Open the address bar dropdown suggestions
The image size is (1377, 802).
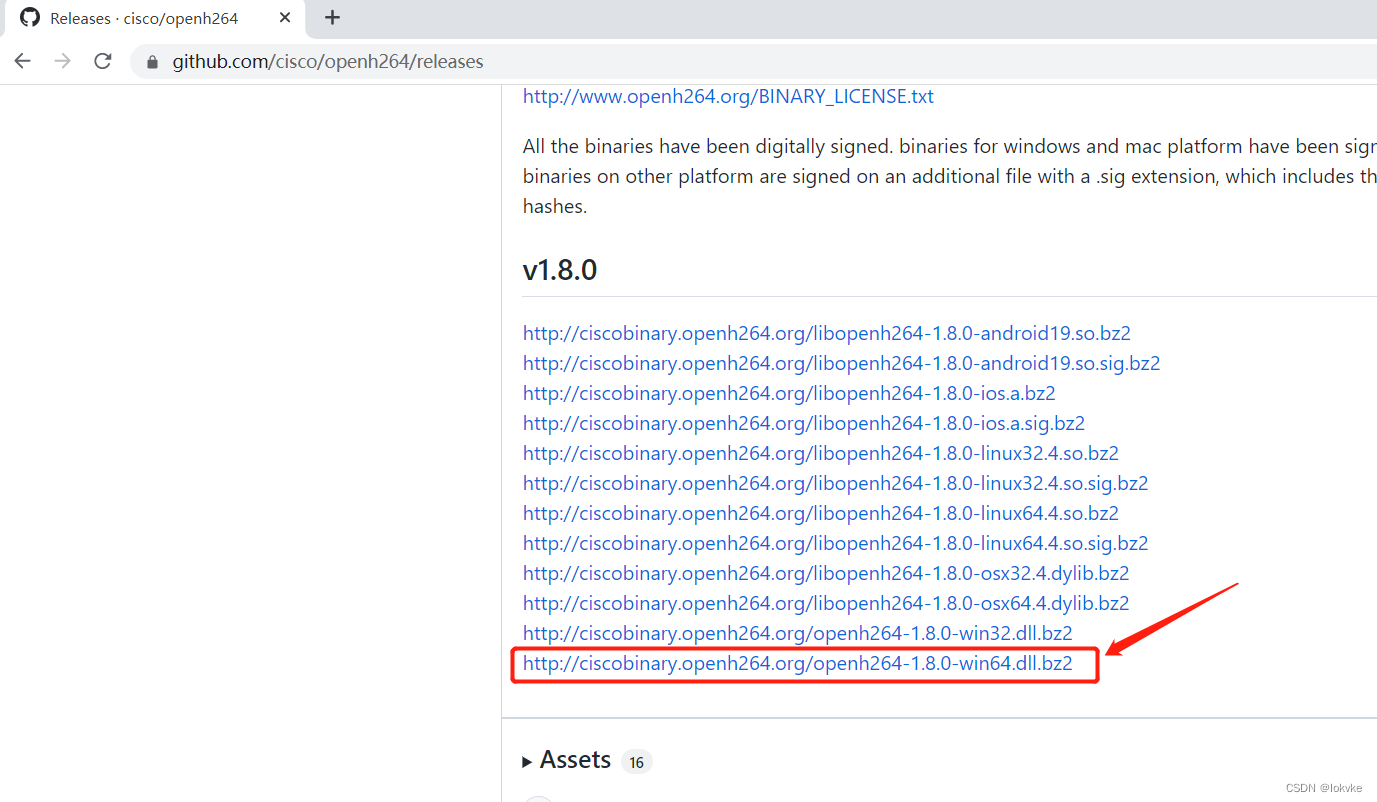click(x=300, y=61)
